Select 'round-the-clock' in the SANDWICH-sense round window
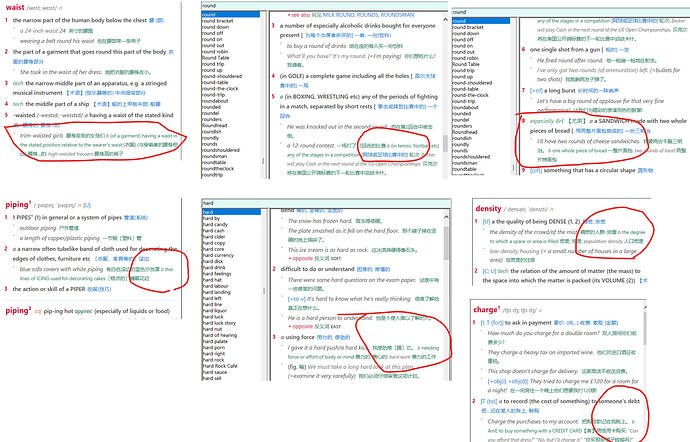690x442 pixels. (470, 95)
